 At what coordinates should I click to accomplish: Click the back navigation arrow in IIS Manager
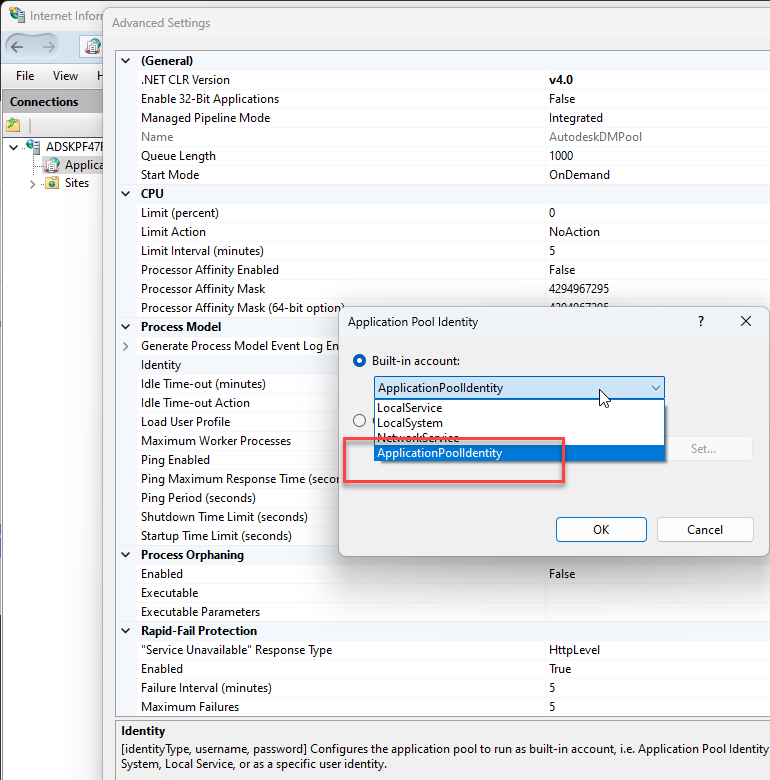click(x=17, y=47)
